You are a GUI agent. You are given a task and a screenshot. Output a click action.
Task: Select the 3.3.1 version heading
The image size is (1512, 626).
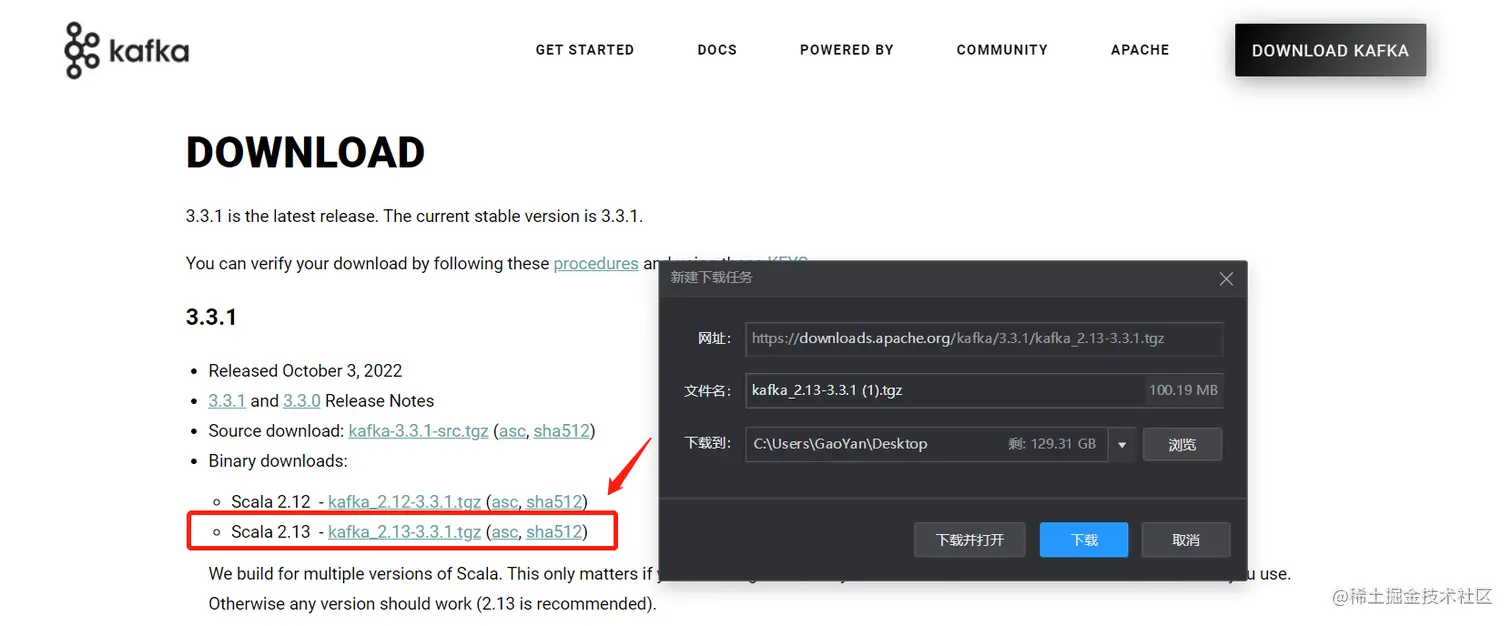click(211, 317)
